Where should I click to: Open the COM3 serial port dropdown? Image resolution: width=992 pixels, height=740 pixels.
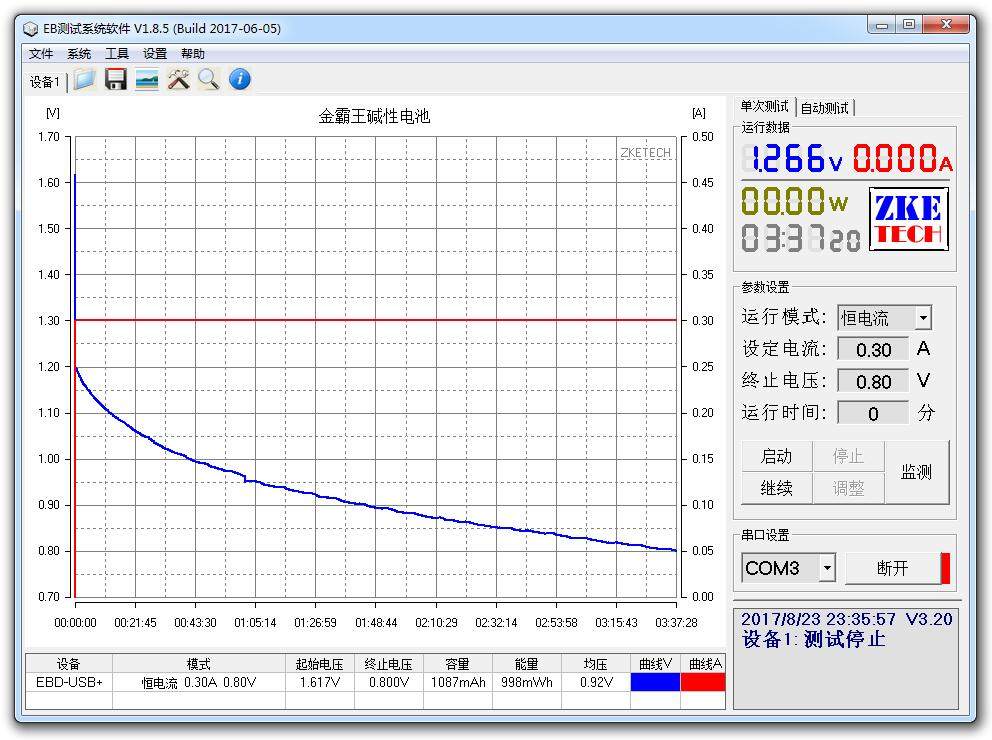[x=827, y=568]
